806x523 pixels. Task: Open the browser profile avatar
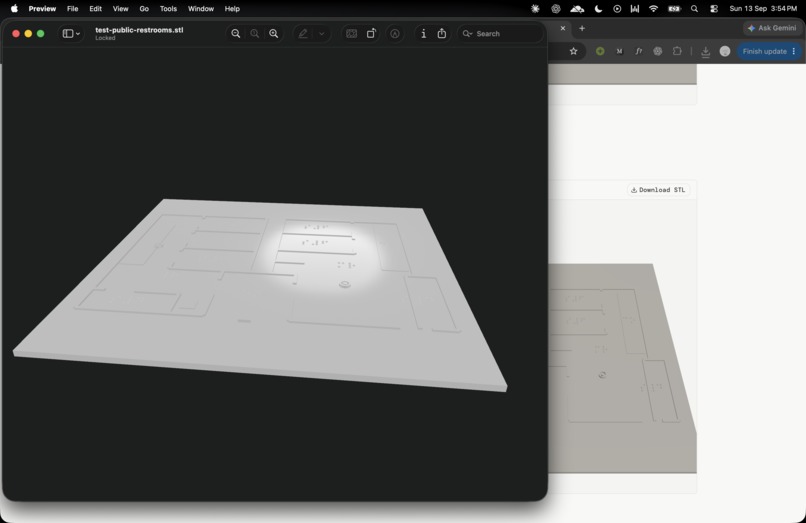725,51
